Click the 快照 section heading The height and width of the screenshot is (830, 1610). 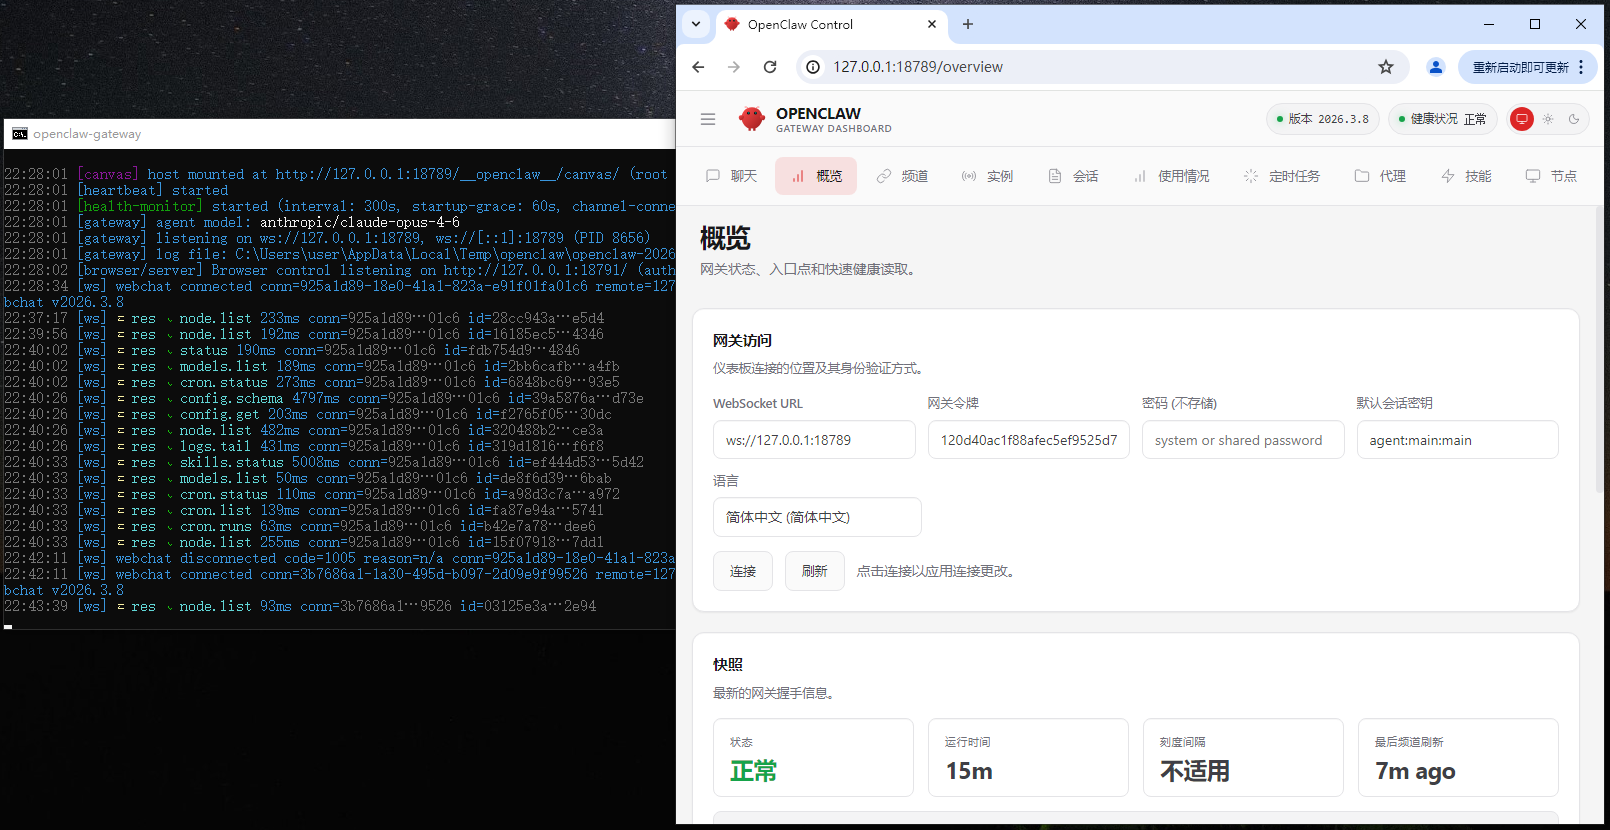point(728,664)
